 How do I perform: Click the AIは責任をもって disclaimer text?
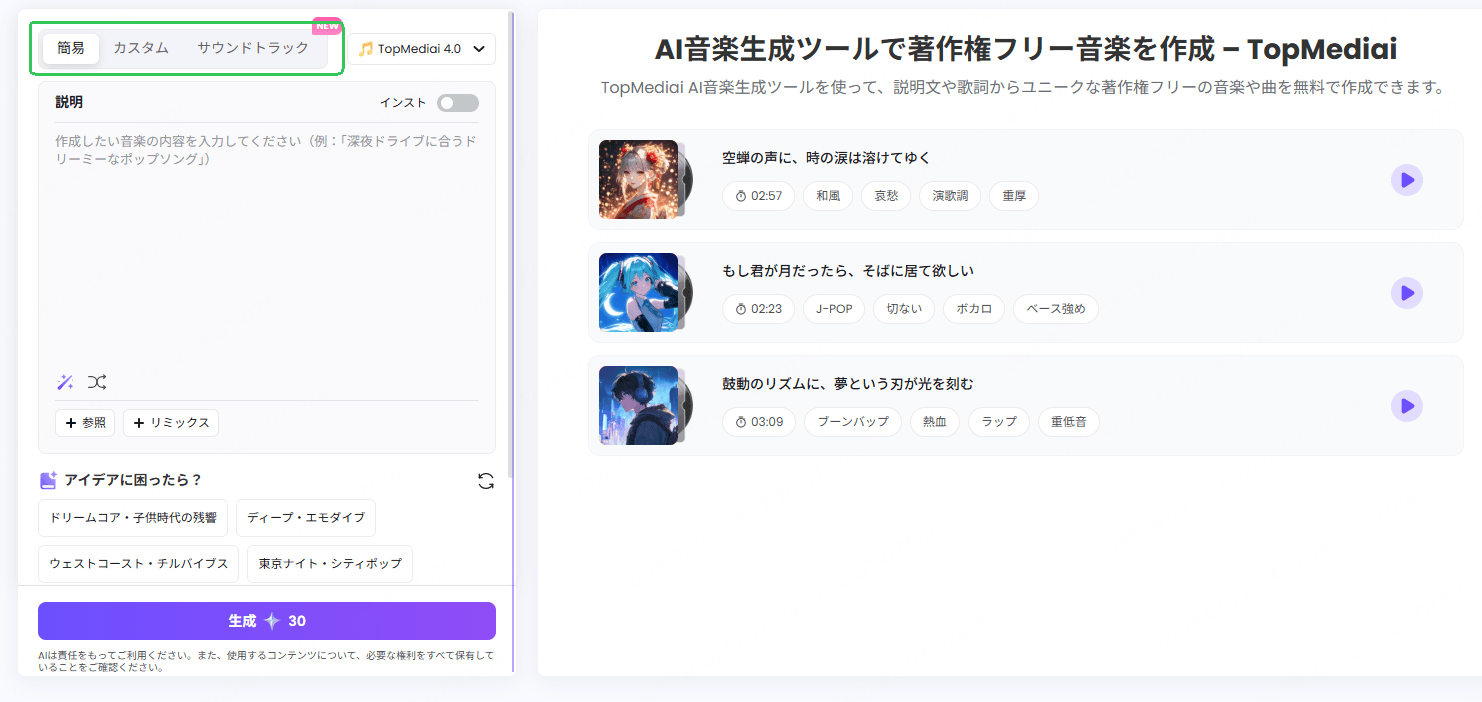tap(266, 661)
